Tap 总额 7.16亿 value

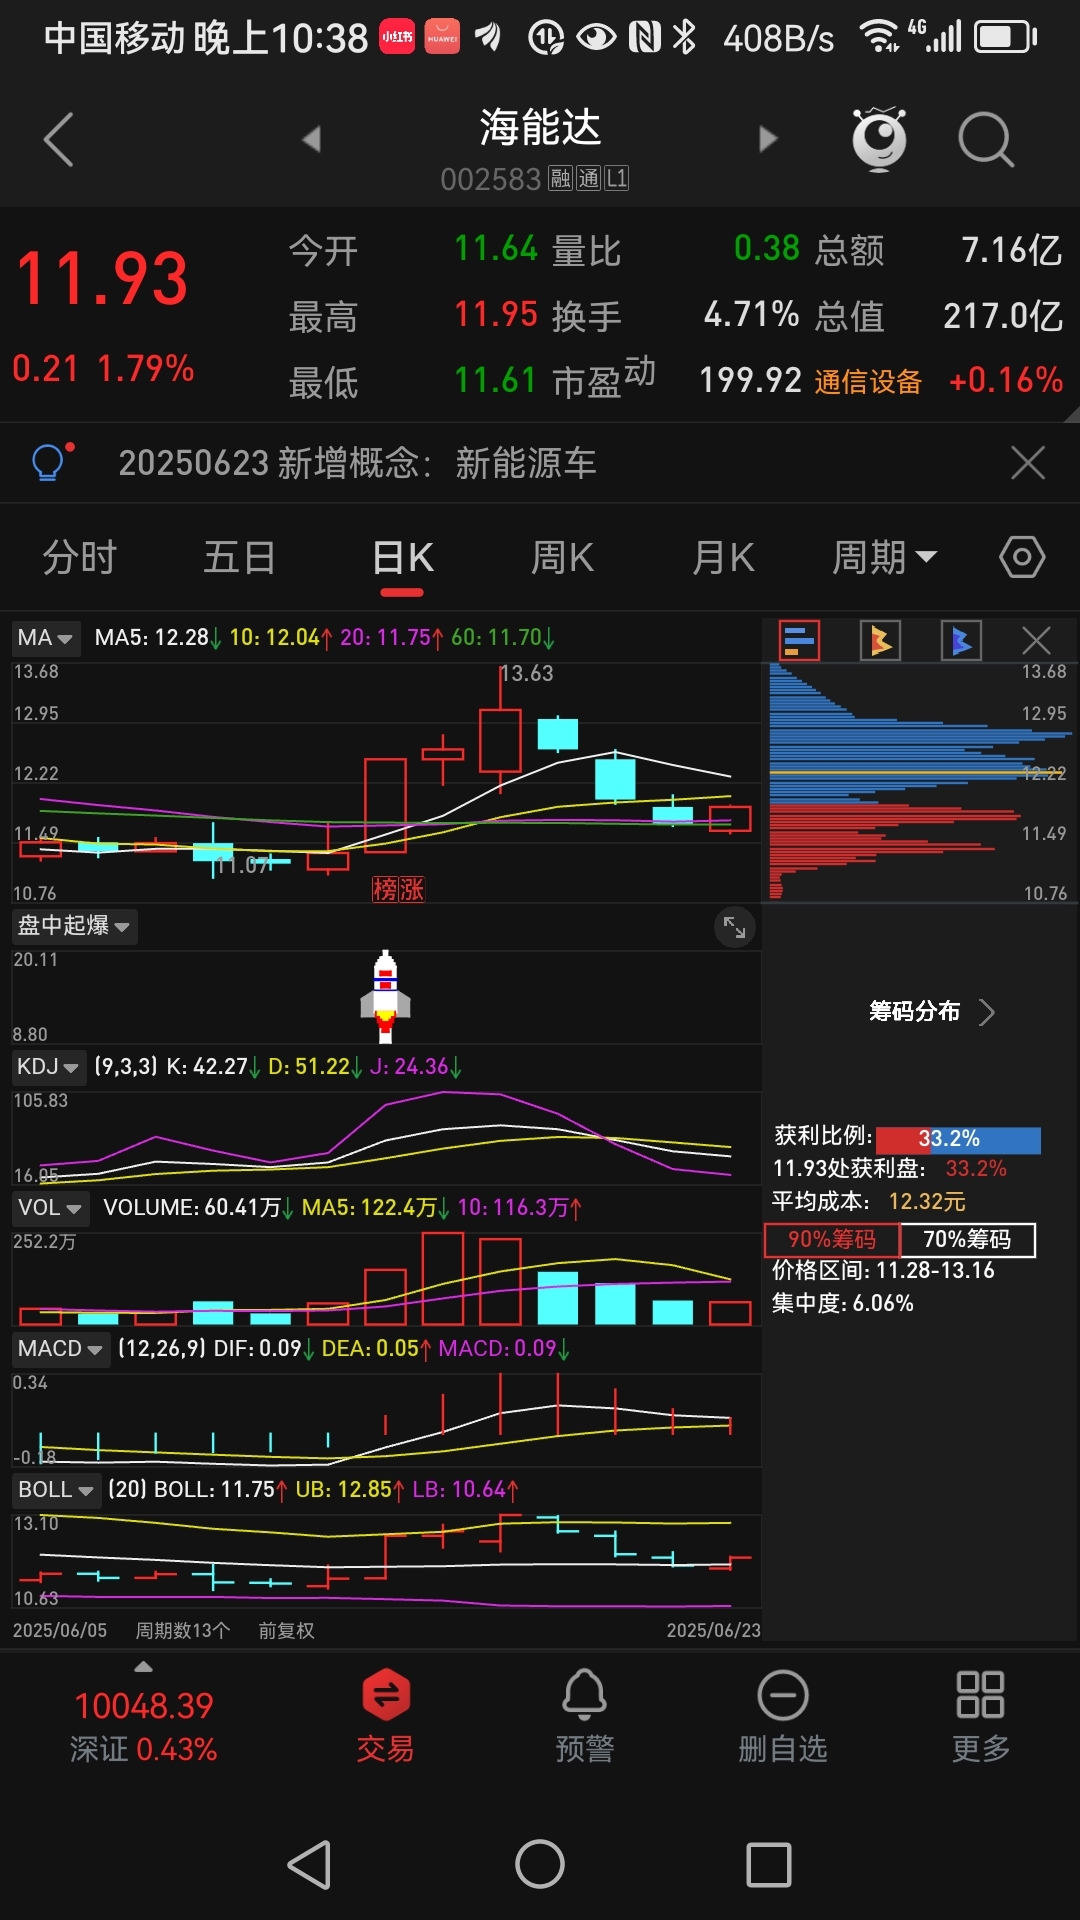1011,250
